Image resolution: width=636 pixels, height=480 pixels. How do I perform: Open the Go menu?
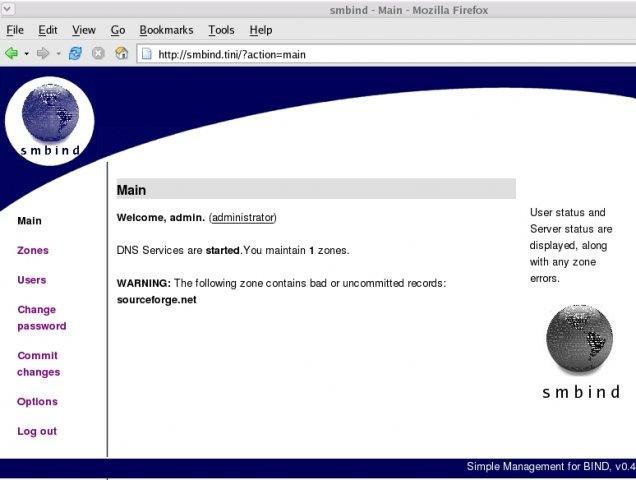pyautogui.click(x=118, y=30)
